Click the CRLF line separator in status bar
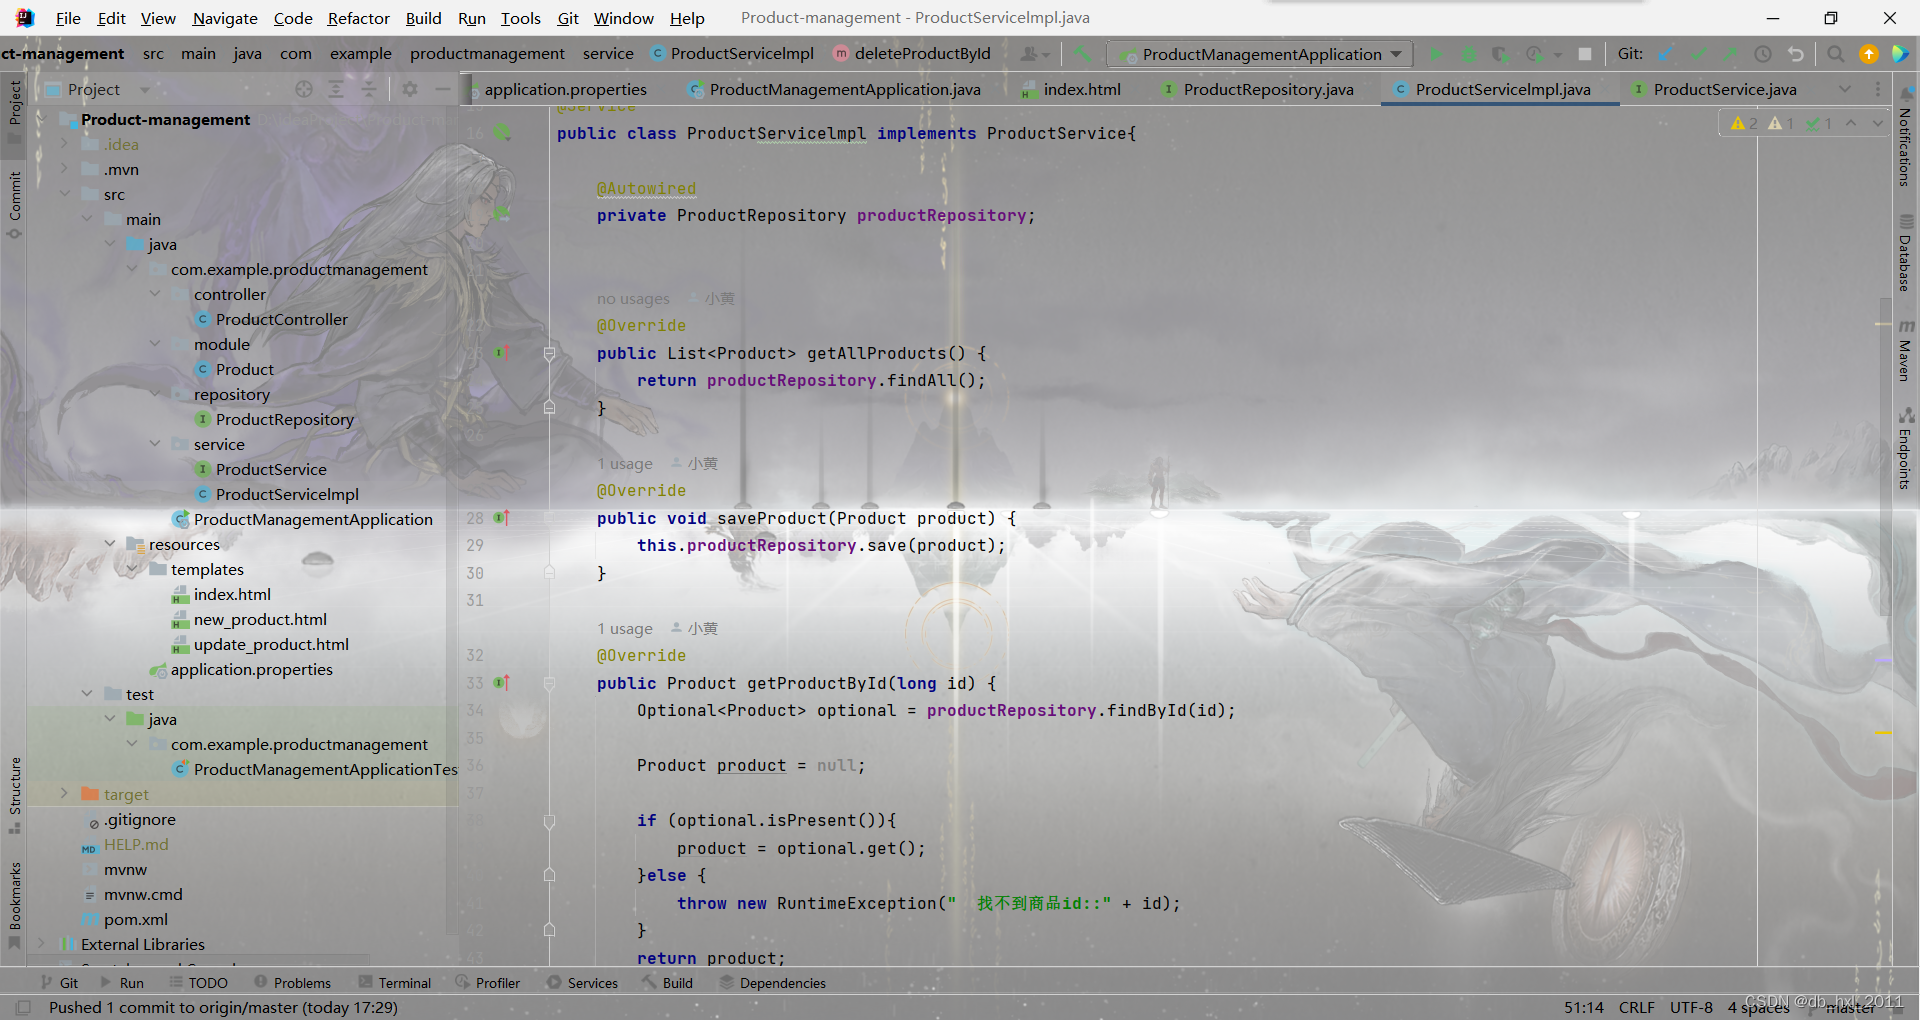Viewport: 1920px width, 1020px height. click(x=1637, y=1007)
